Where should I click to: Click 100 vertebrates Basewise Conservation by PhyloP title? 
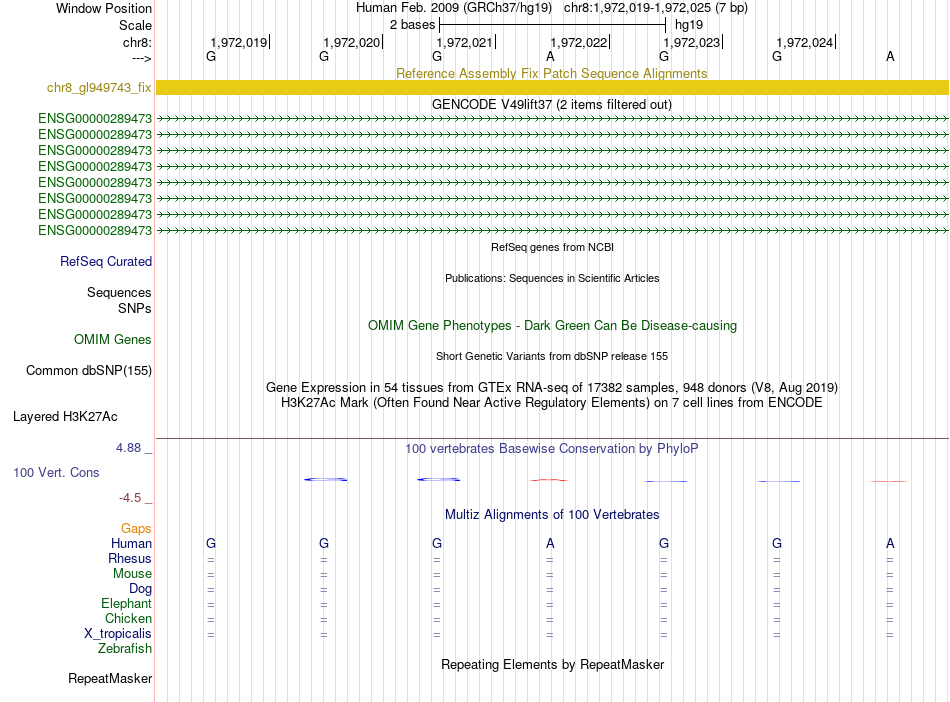[552, 449]
